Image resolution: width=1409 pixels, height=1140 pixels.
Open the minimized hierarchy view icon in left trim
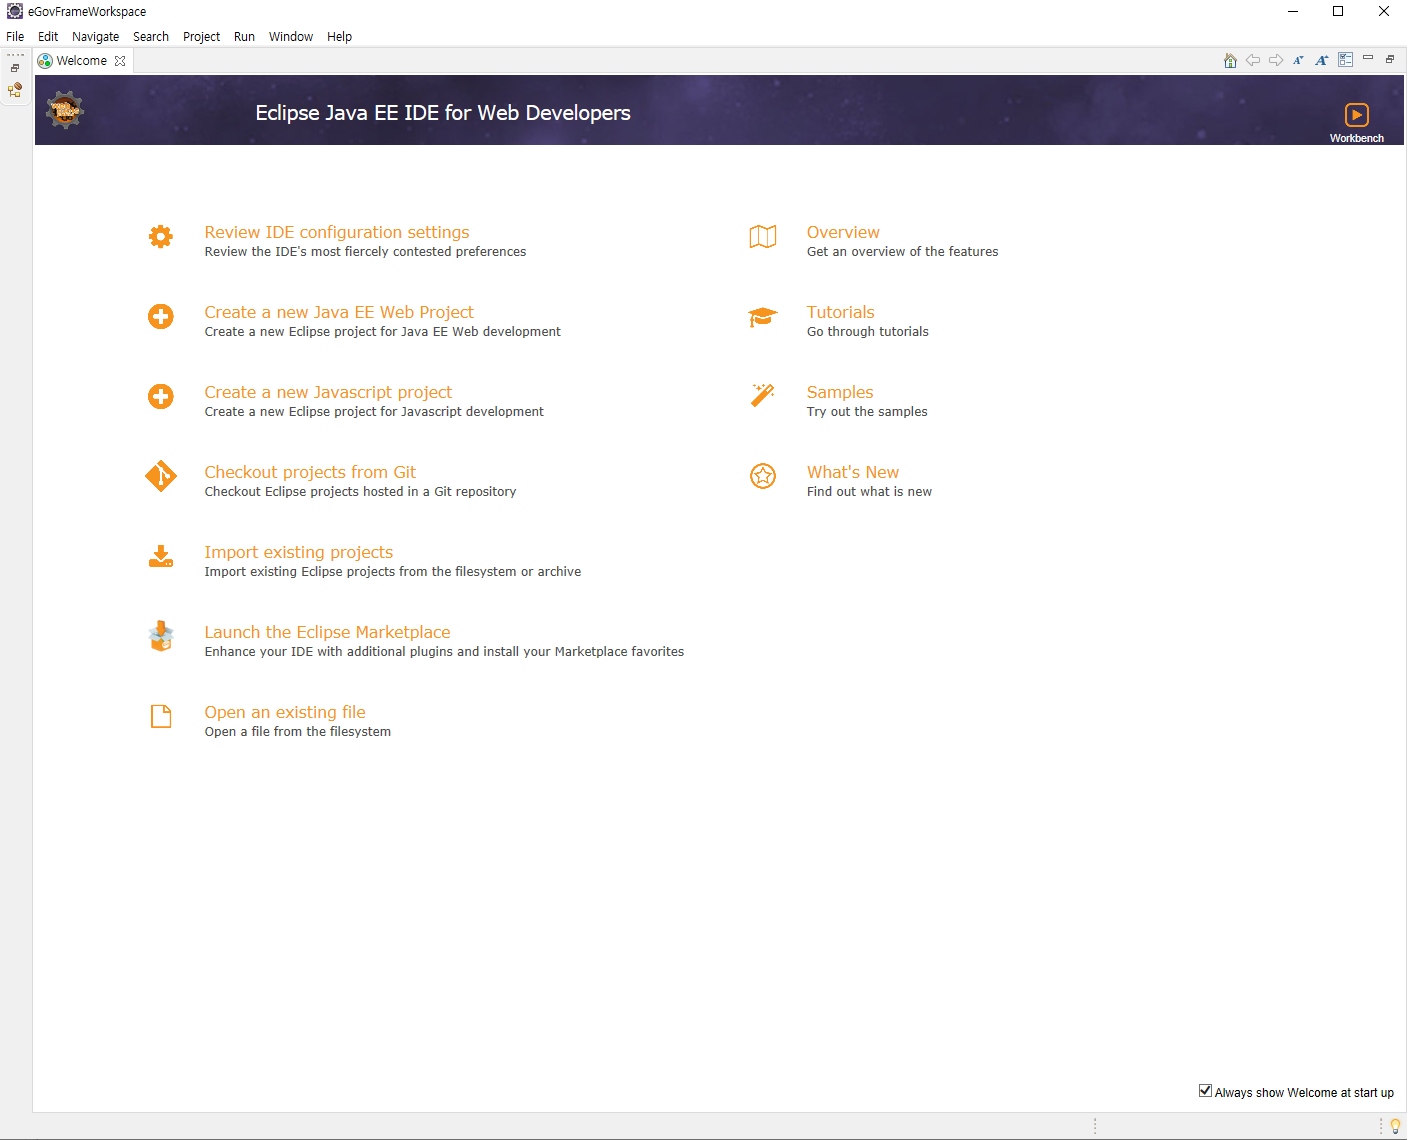(15, 90)
